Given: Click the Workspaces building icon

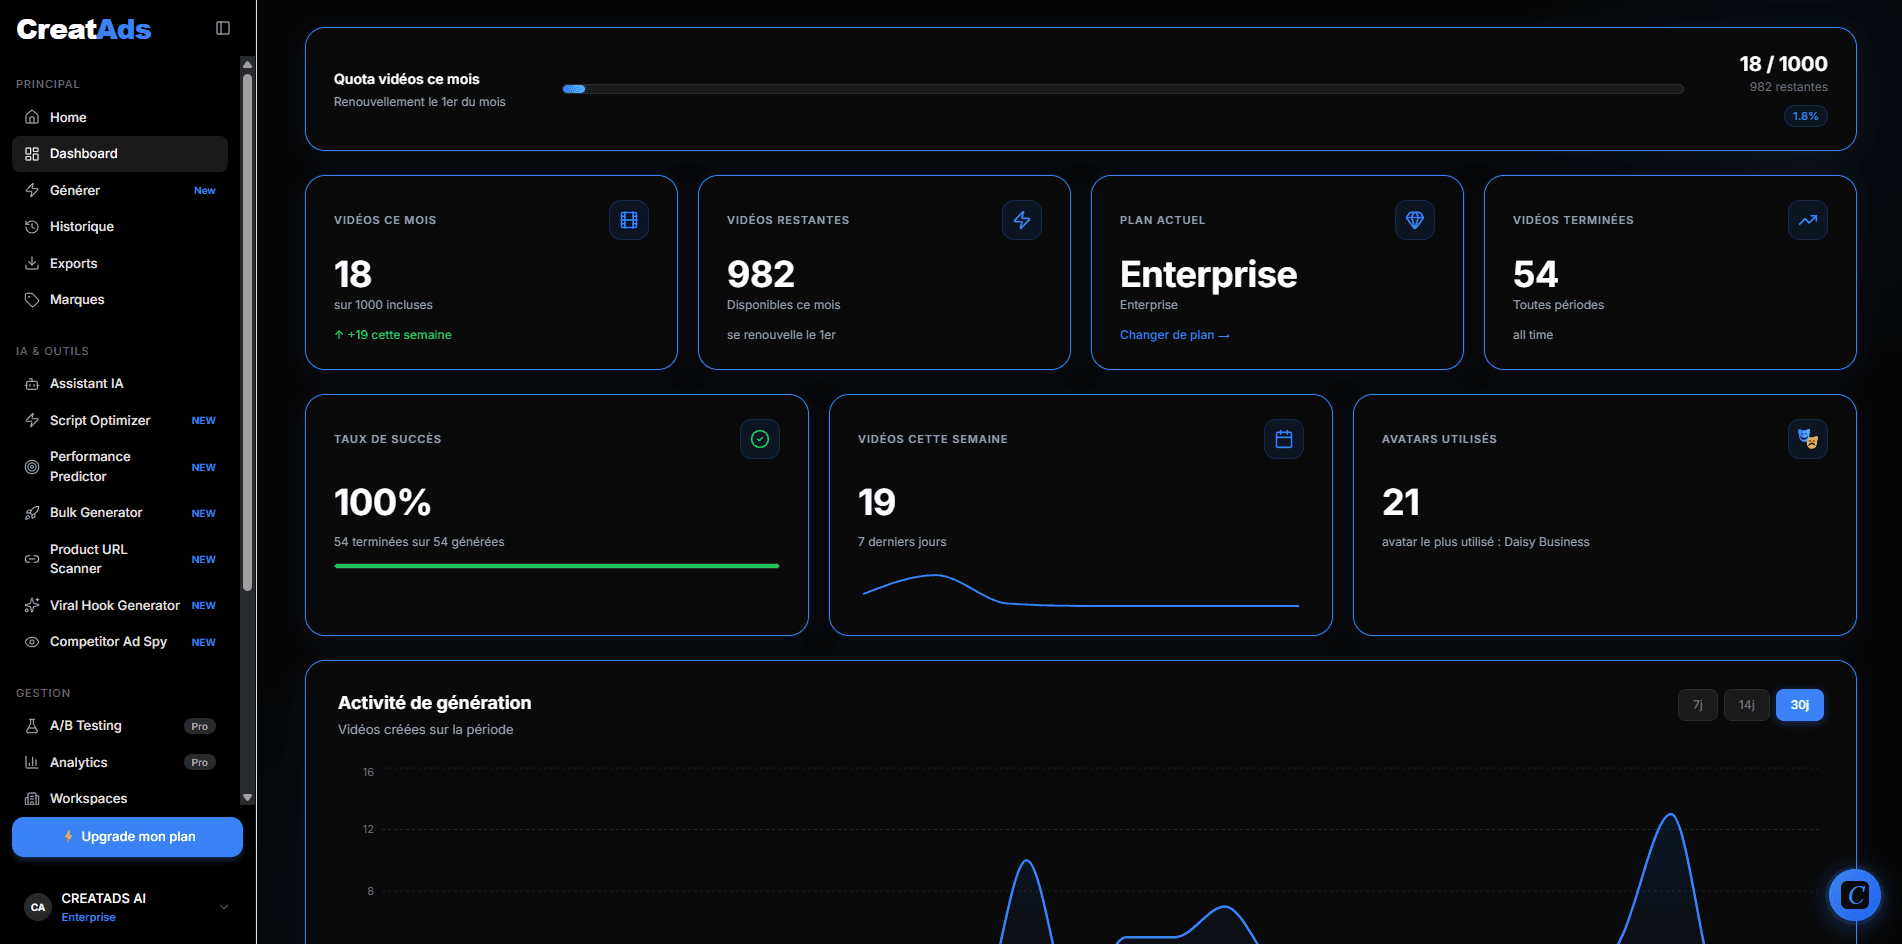Looking at the screenshot, I should [32, 799].
